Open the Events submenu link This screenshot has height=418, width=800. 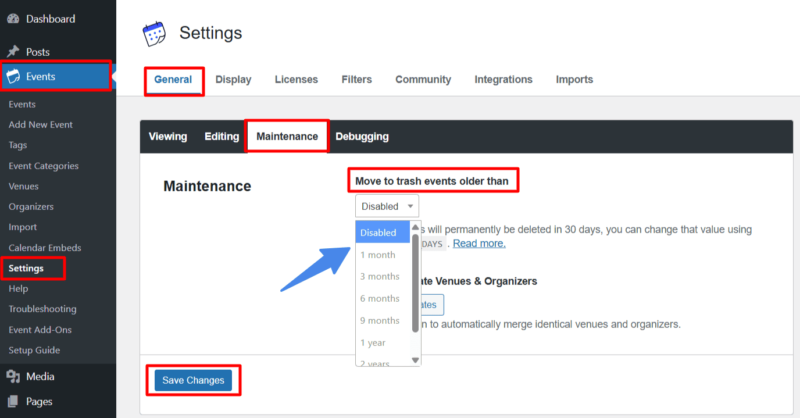tap(22, 104)
